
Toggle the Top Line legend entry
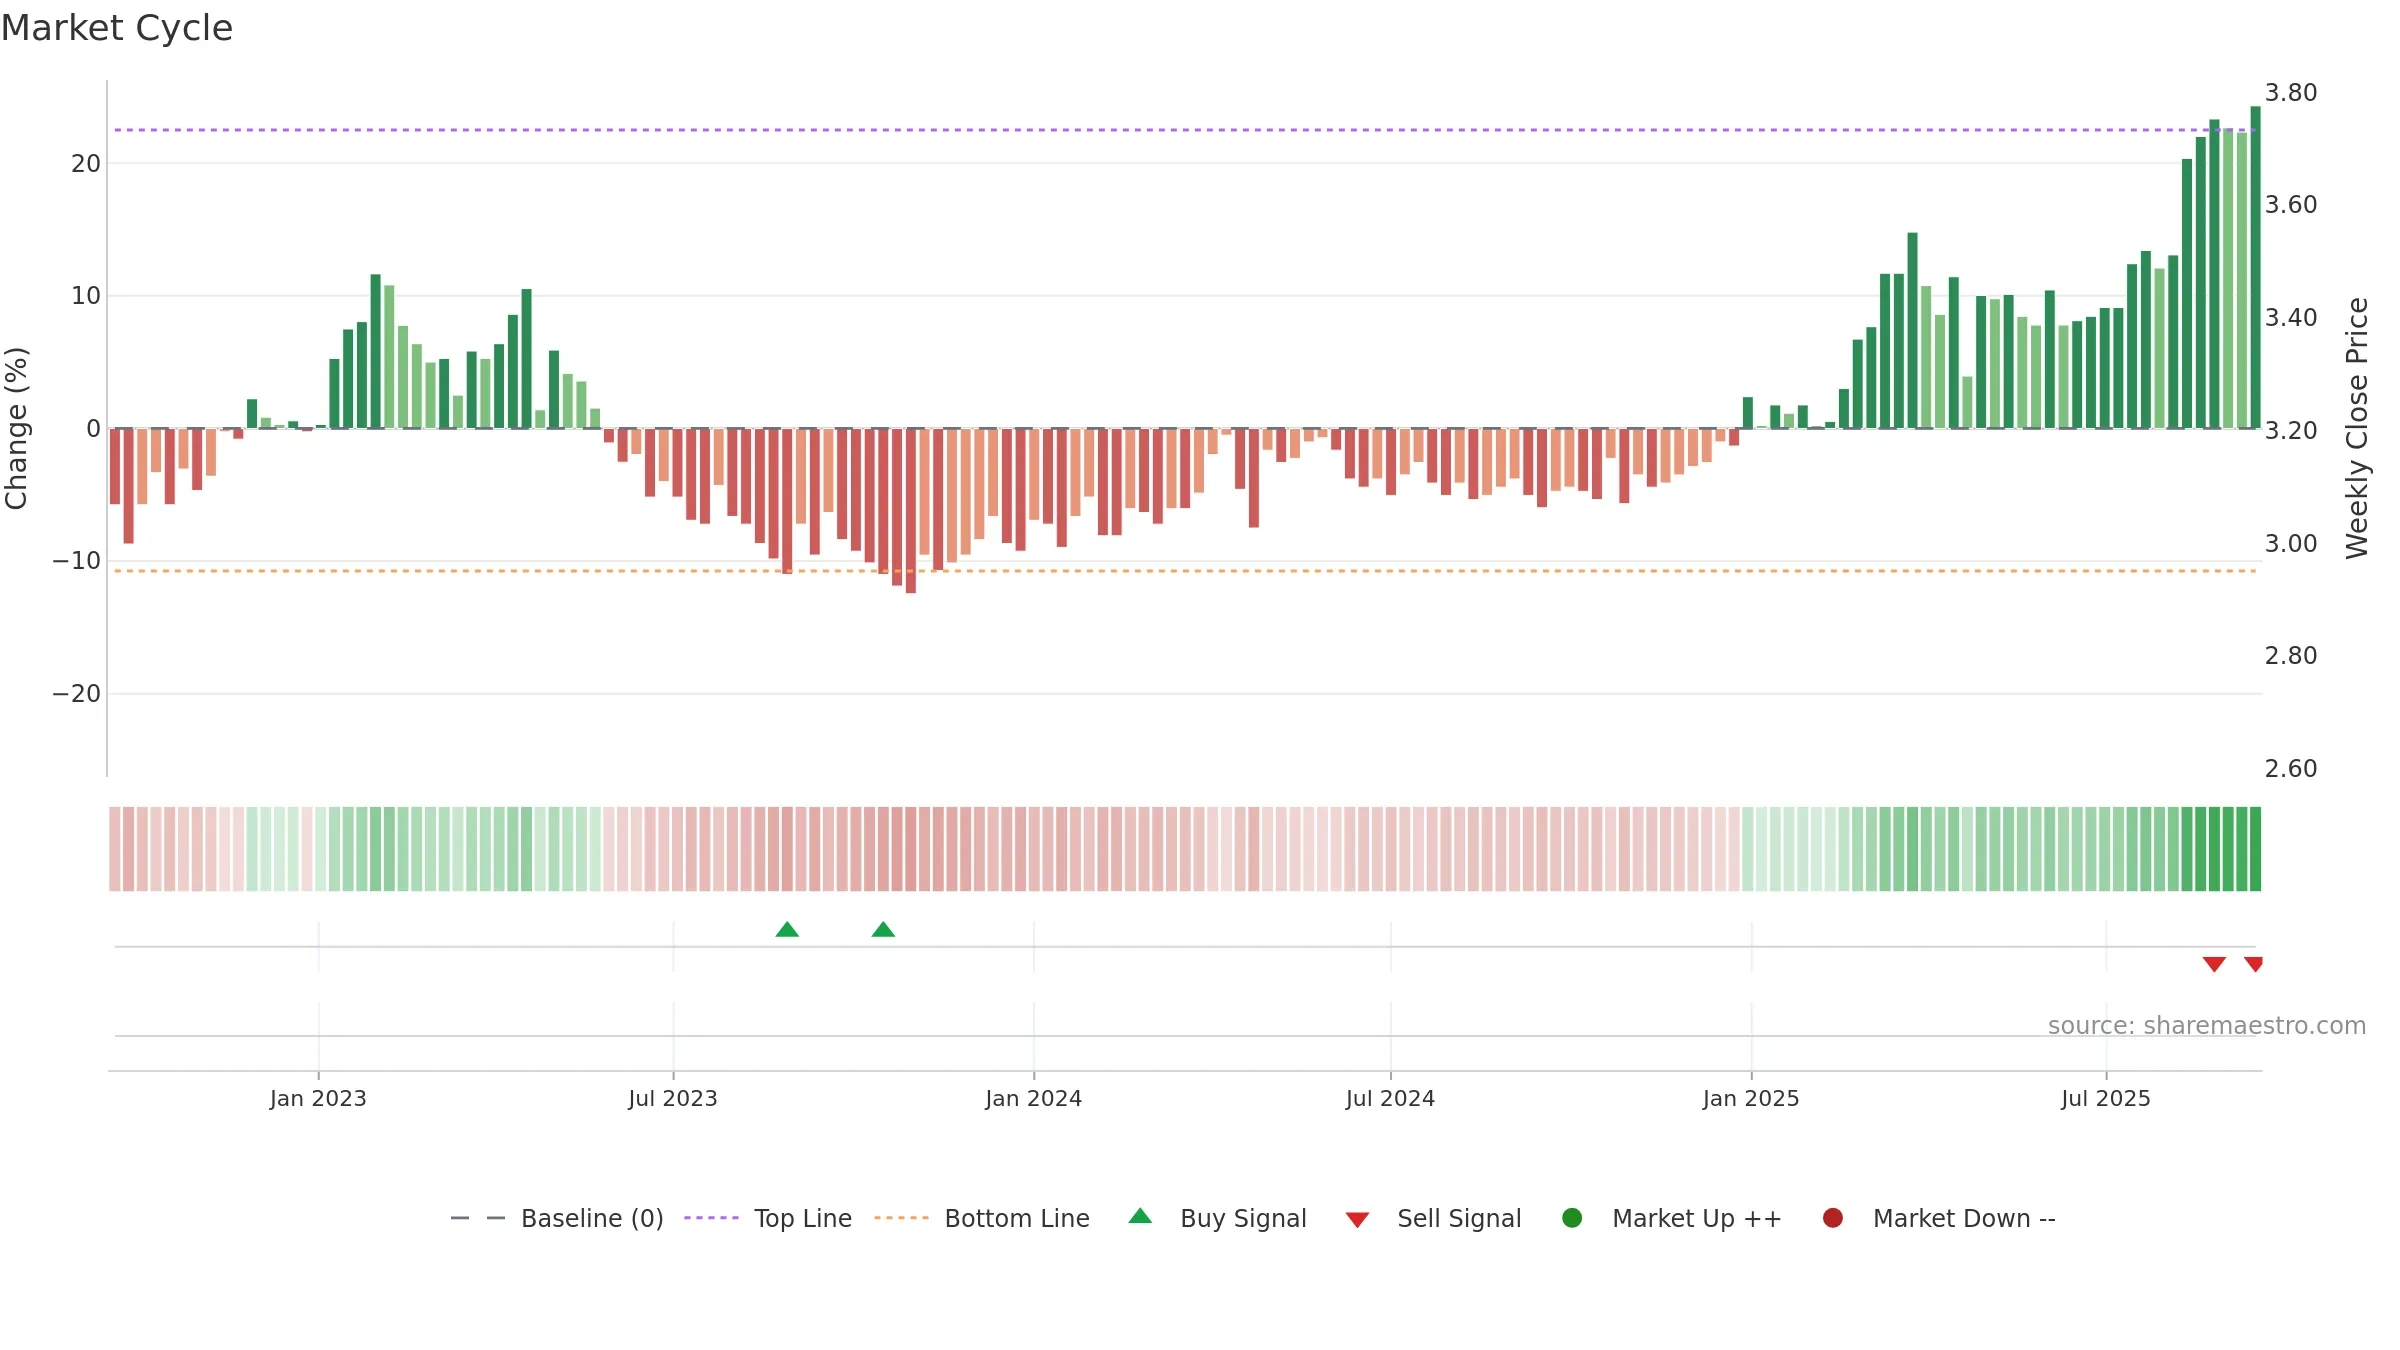[x=768, y=1218]
